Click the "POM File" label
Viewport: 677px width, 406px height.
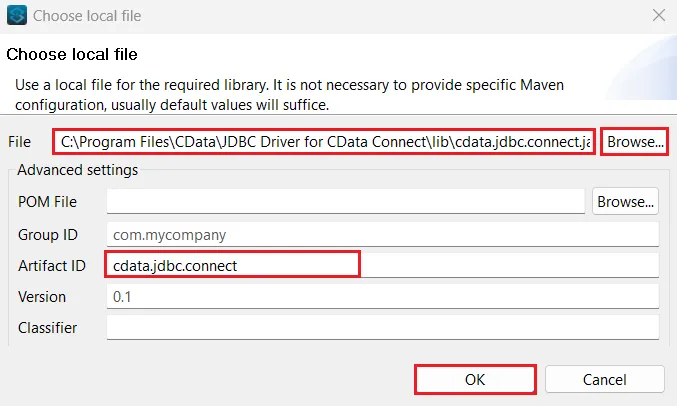[47, 201]
